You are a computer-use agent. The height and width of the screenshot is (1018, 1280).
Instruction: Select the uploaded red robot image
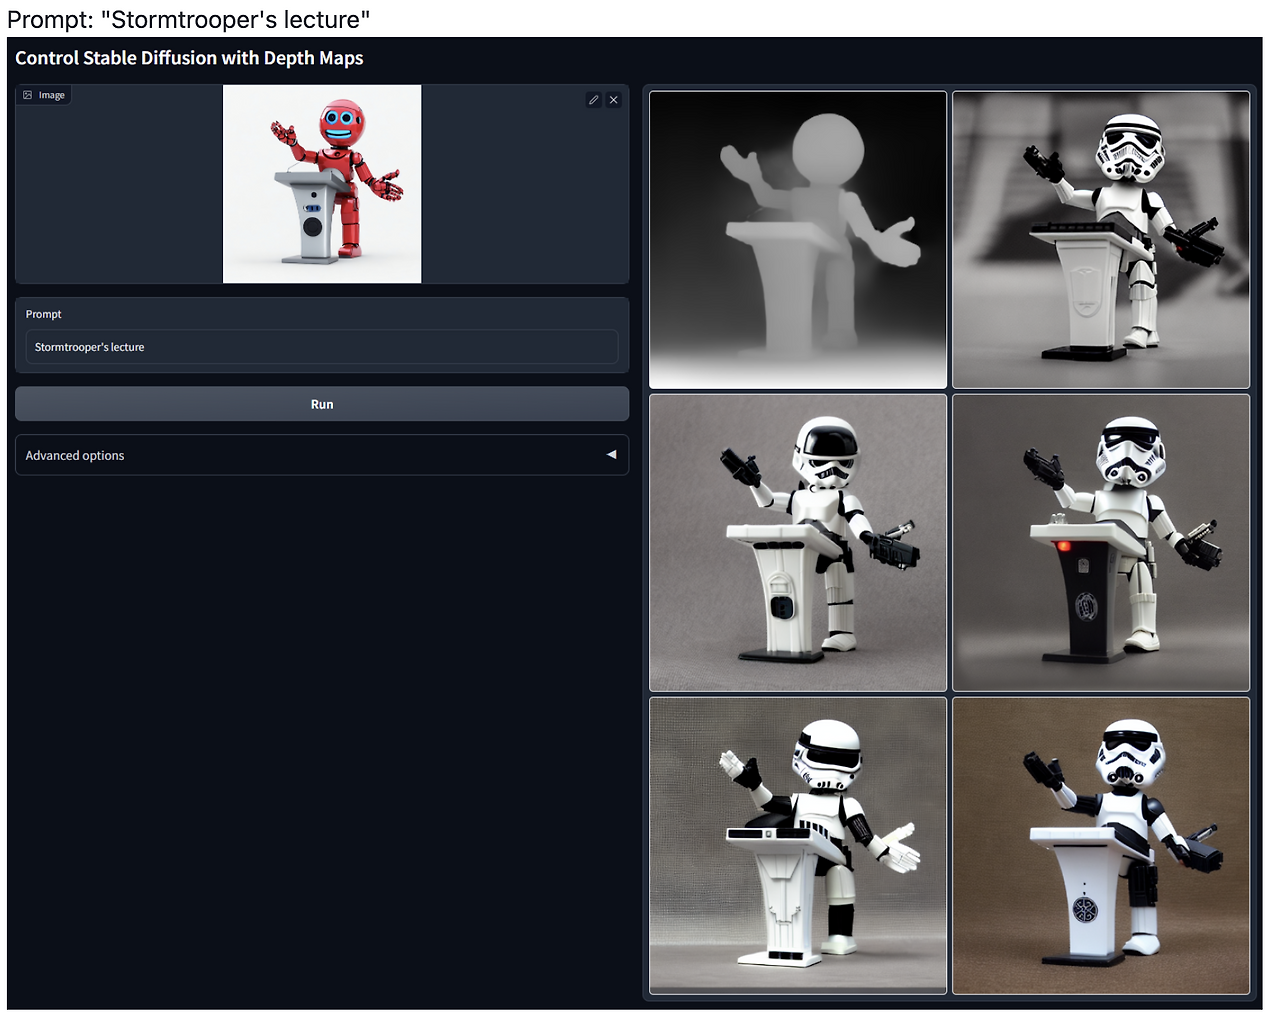tap(322, 184)
